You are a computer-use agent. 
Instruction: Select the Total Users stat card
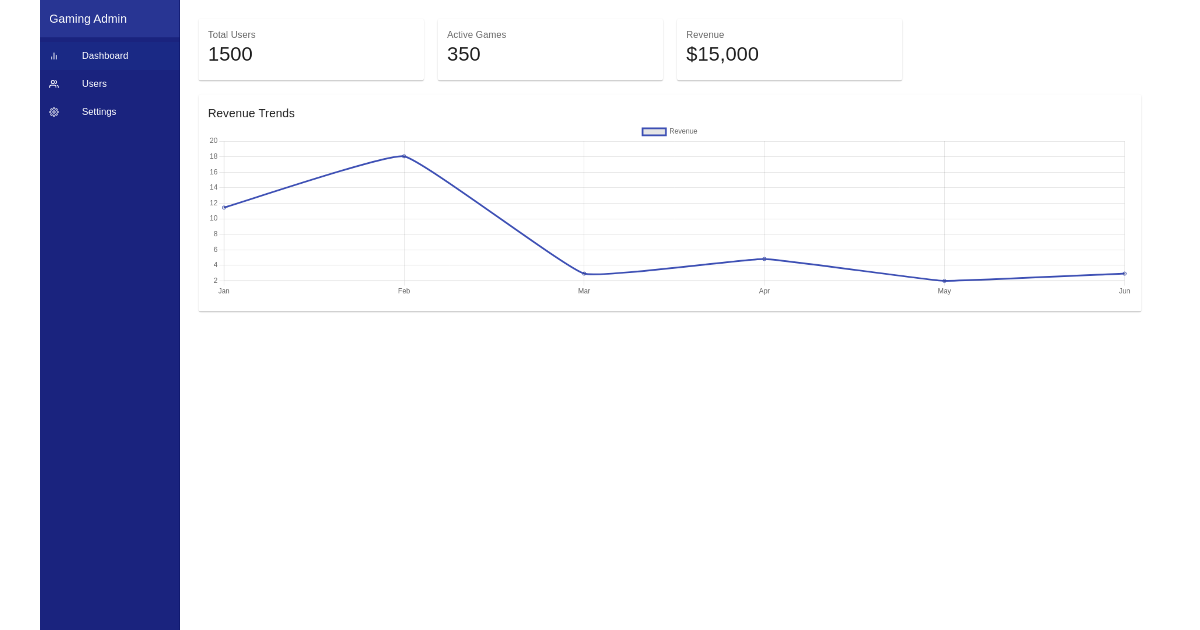(x=311, y=50)
